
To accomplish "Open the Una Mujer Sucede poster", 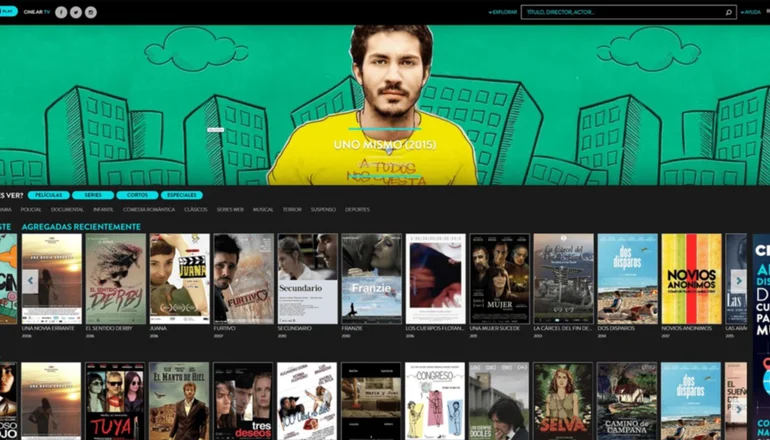I will pyautogui.click(x=499, y=278).
